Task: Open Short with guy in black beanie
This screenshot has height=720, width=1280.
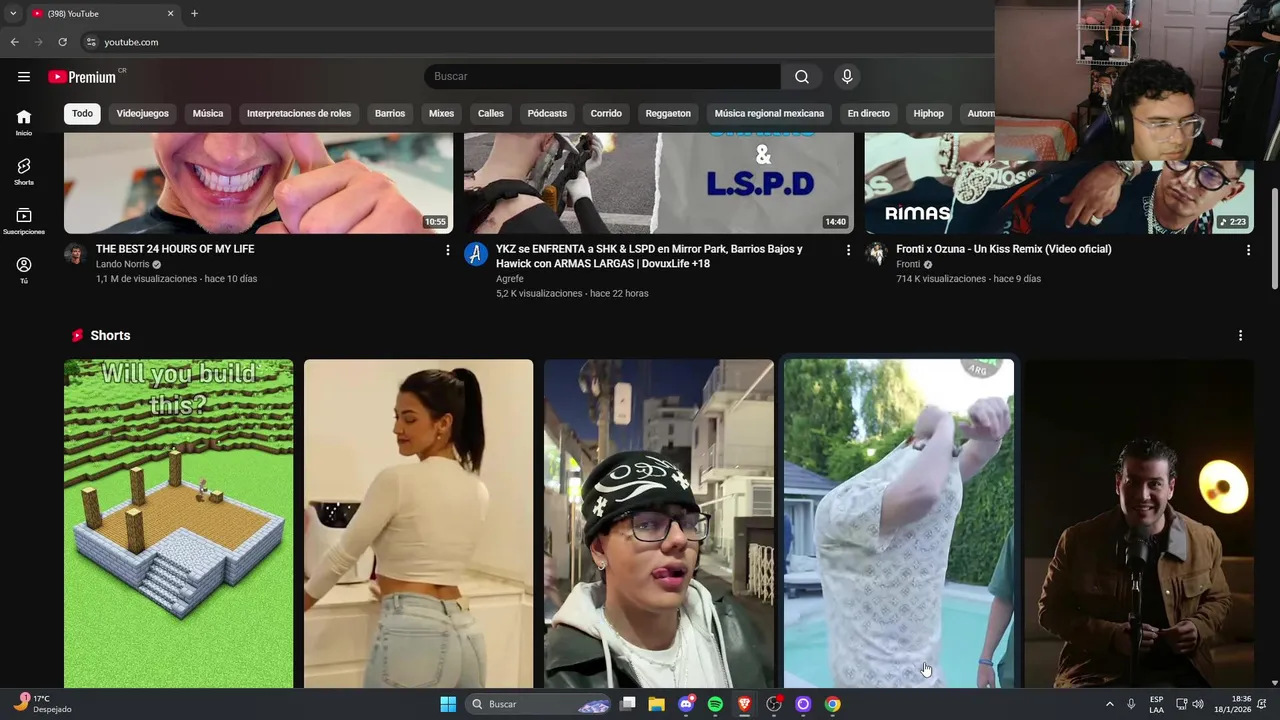Action: pos(659,524)
